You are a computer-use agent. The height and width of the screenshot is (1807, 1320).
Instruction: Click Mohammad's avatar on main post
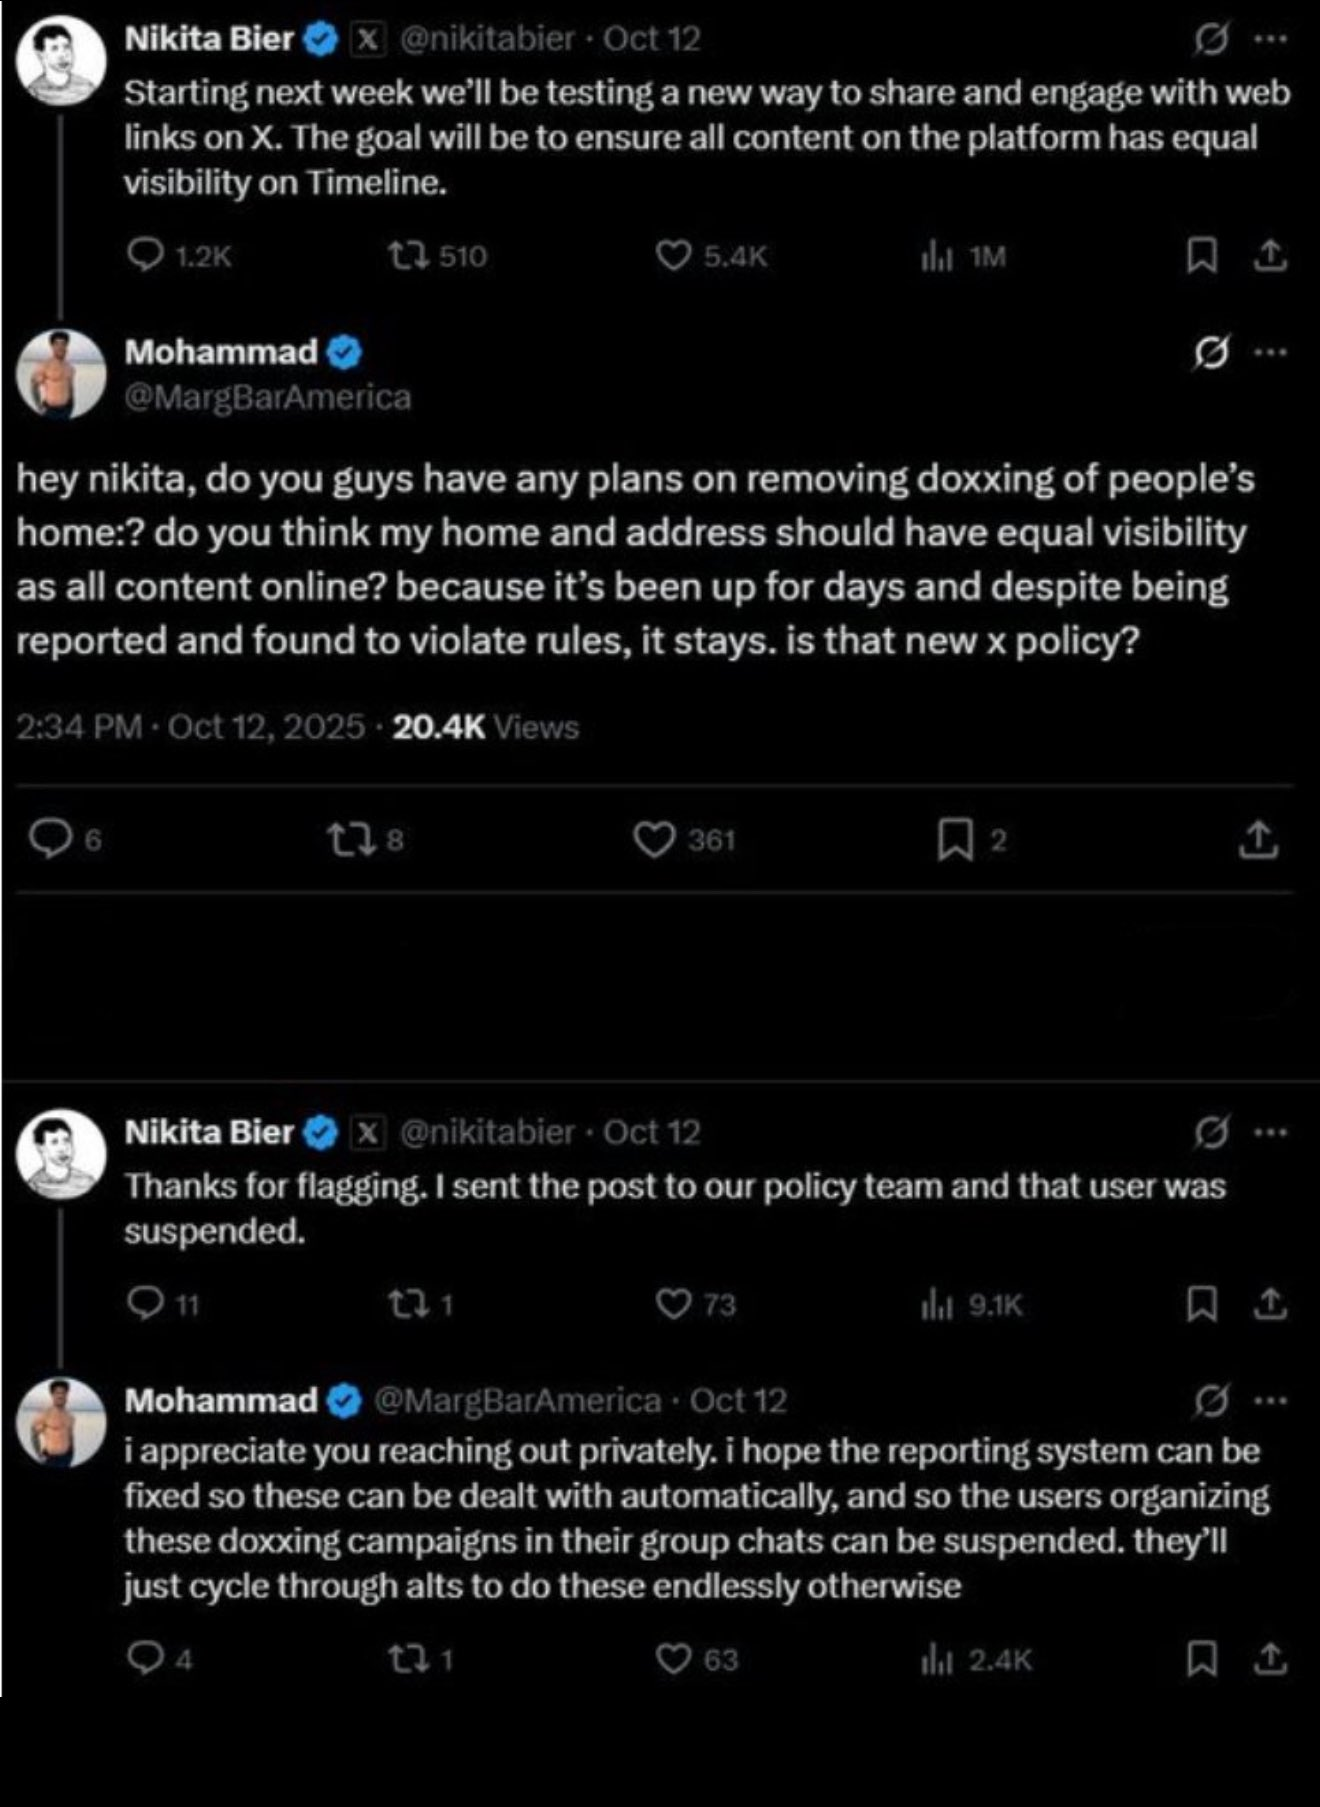tap(61, 373)
